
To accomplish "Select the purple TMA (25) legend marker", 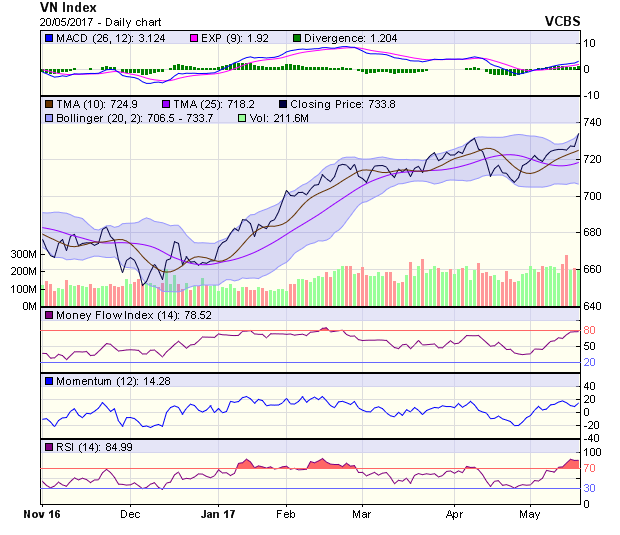I will (166, 103).
